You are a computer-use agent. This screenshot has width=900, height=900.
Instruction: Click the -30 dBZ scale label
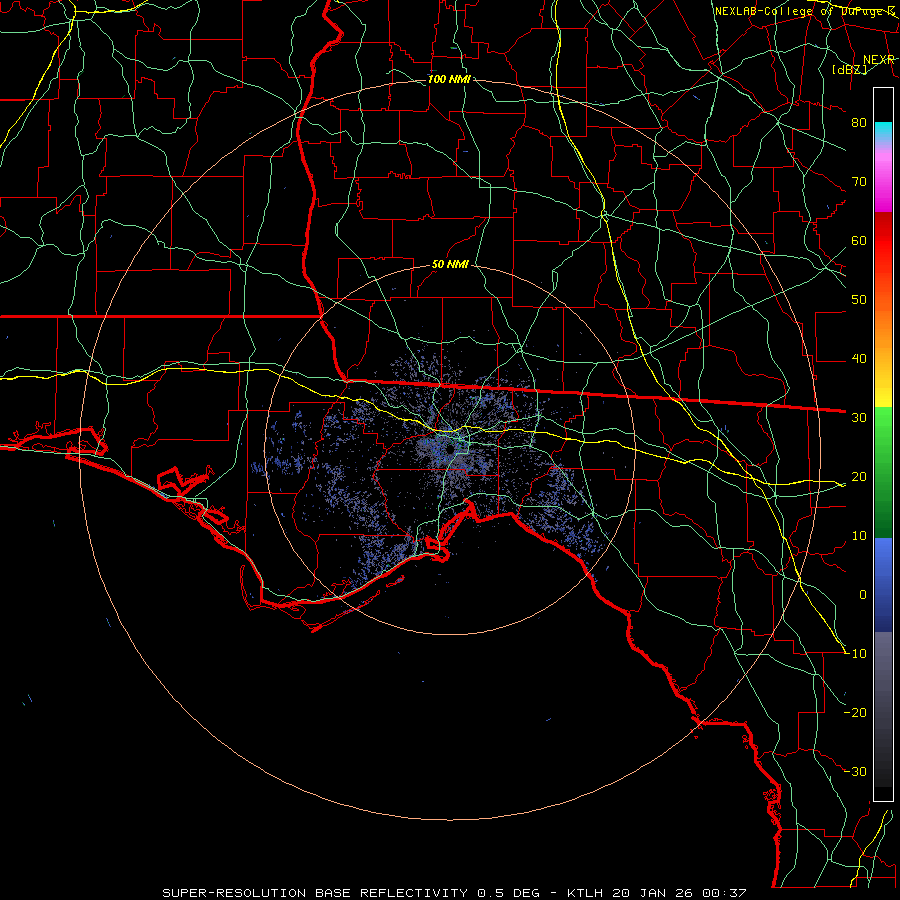(855, 771)
